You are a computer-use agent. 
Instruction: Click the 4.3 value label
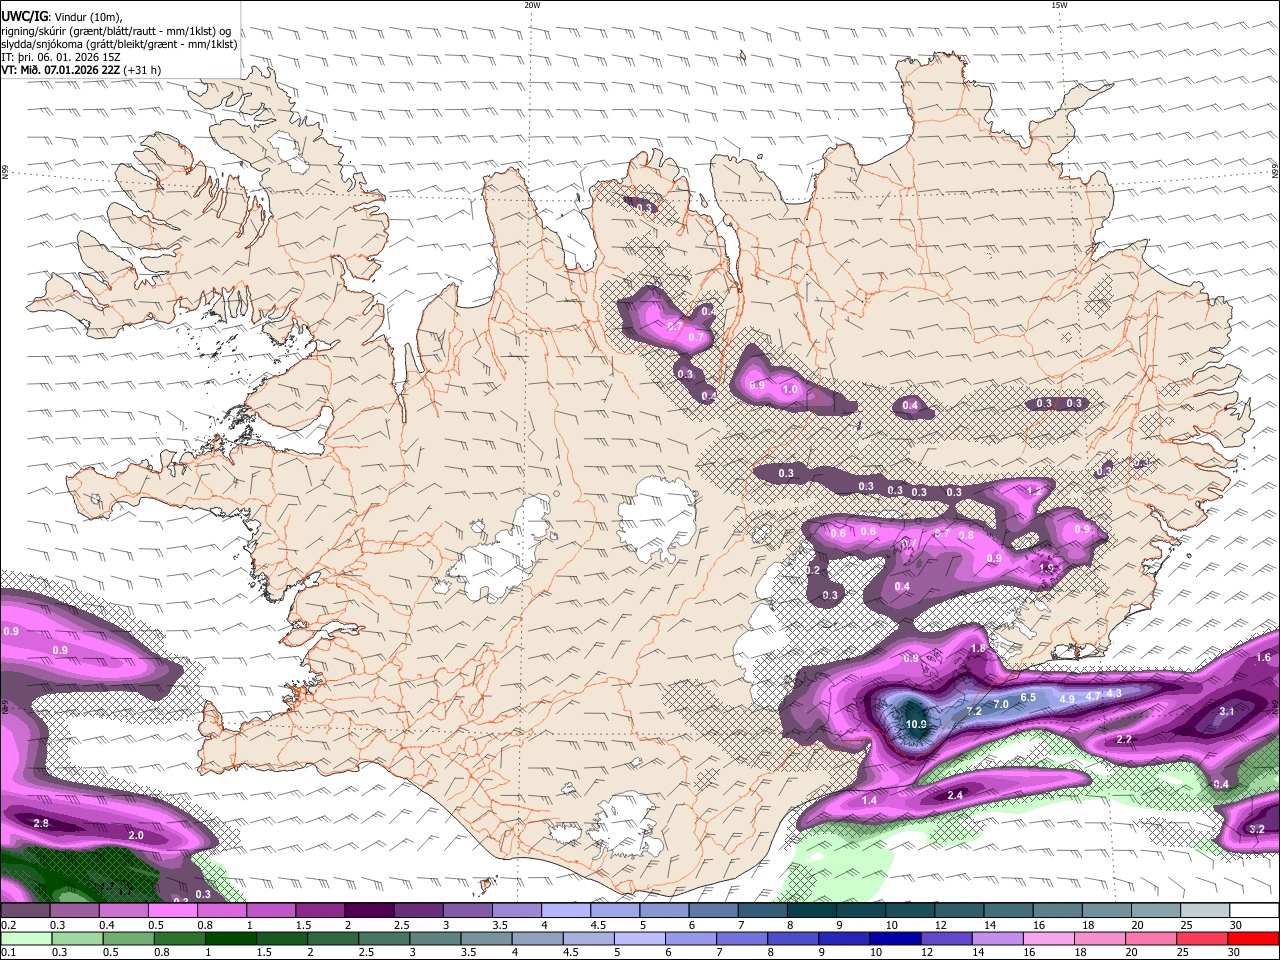click(1114, 693)
